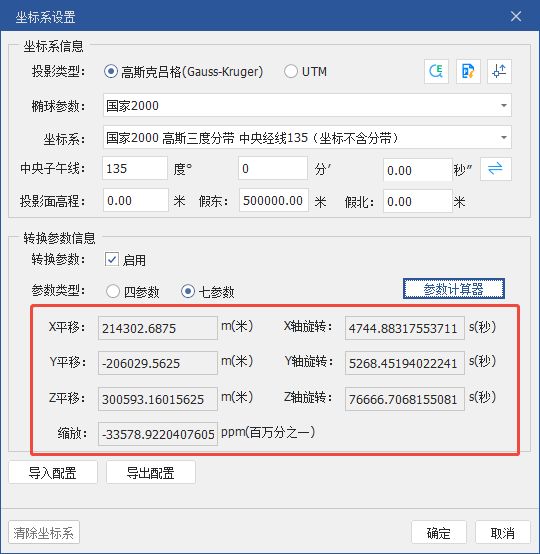
Task: Click the ppm(百万分之一) unit text
Action: click(268, 432)
